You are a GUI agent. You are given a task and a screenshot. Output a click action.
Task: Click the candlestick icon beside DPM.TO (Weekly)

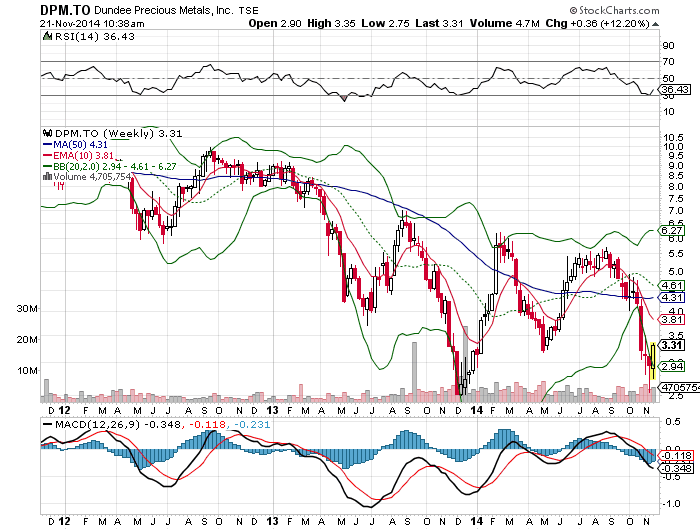47,133
